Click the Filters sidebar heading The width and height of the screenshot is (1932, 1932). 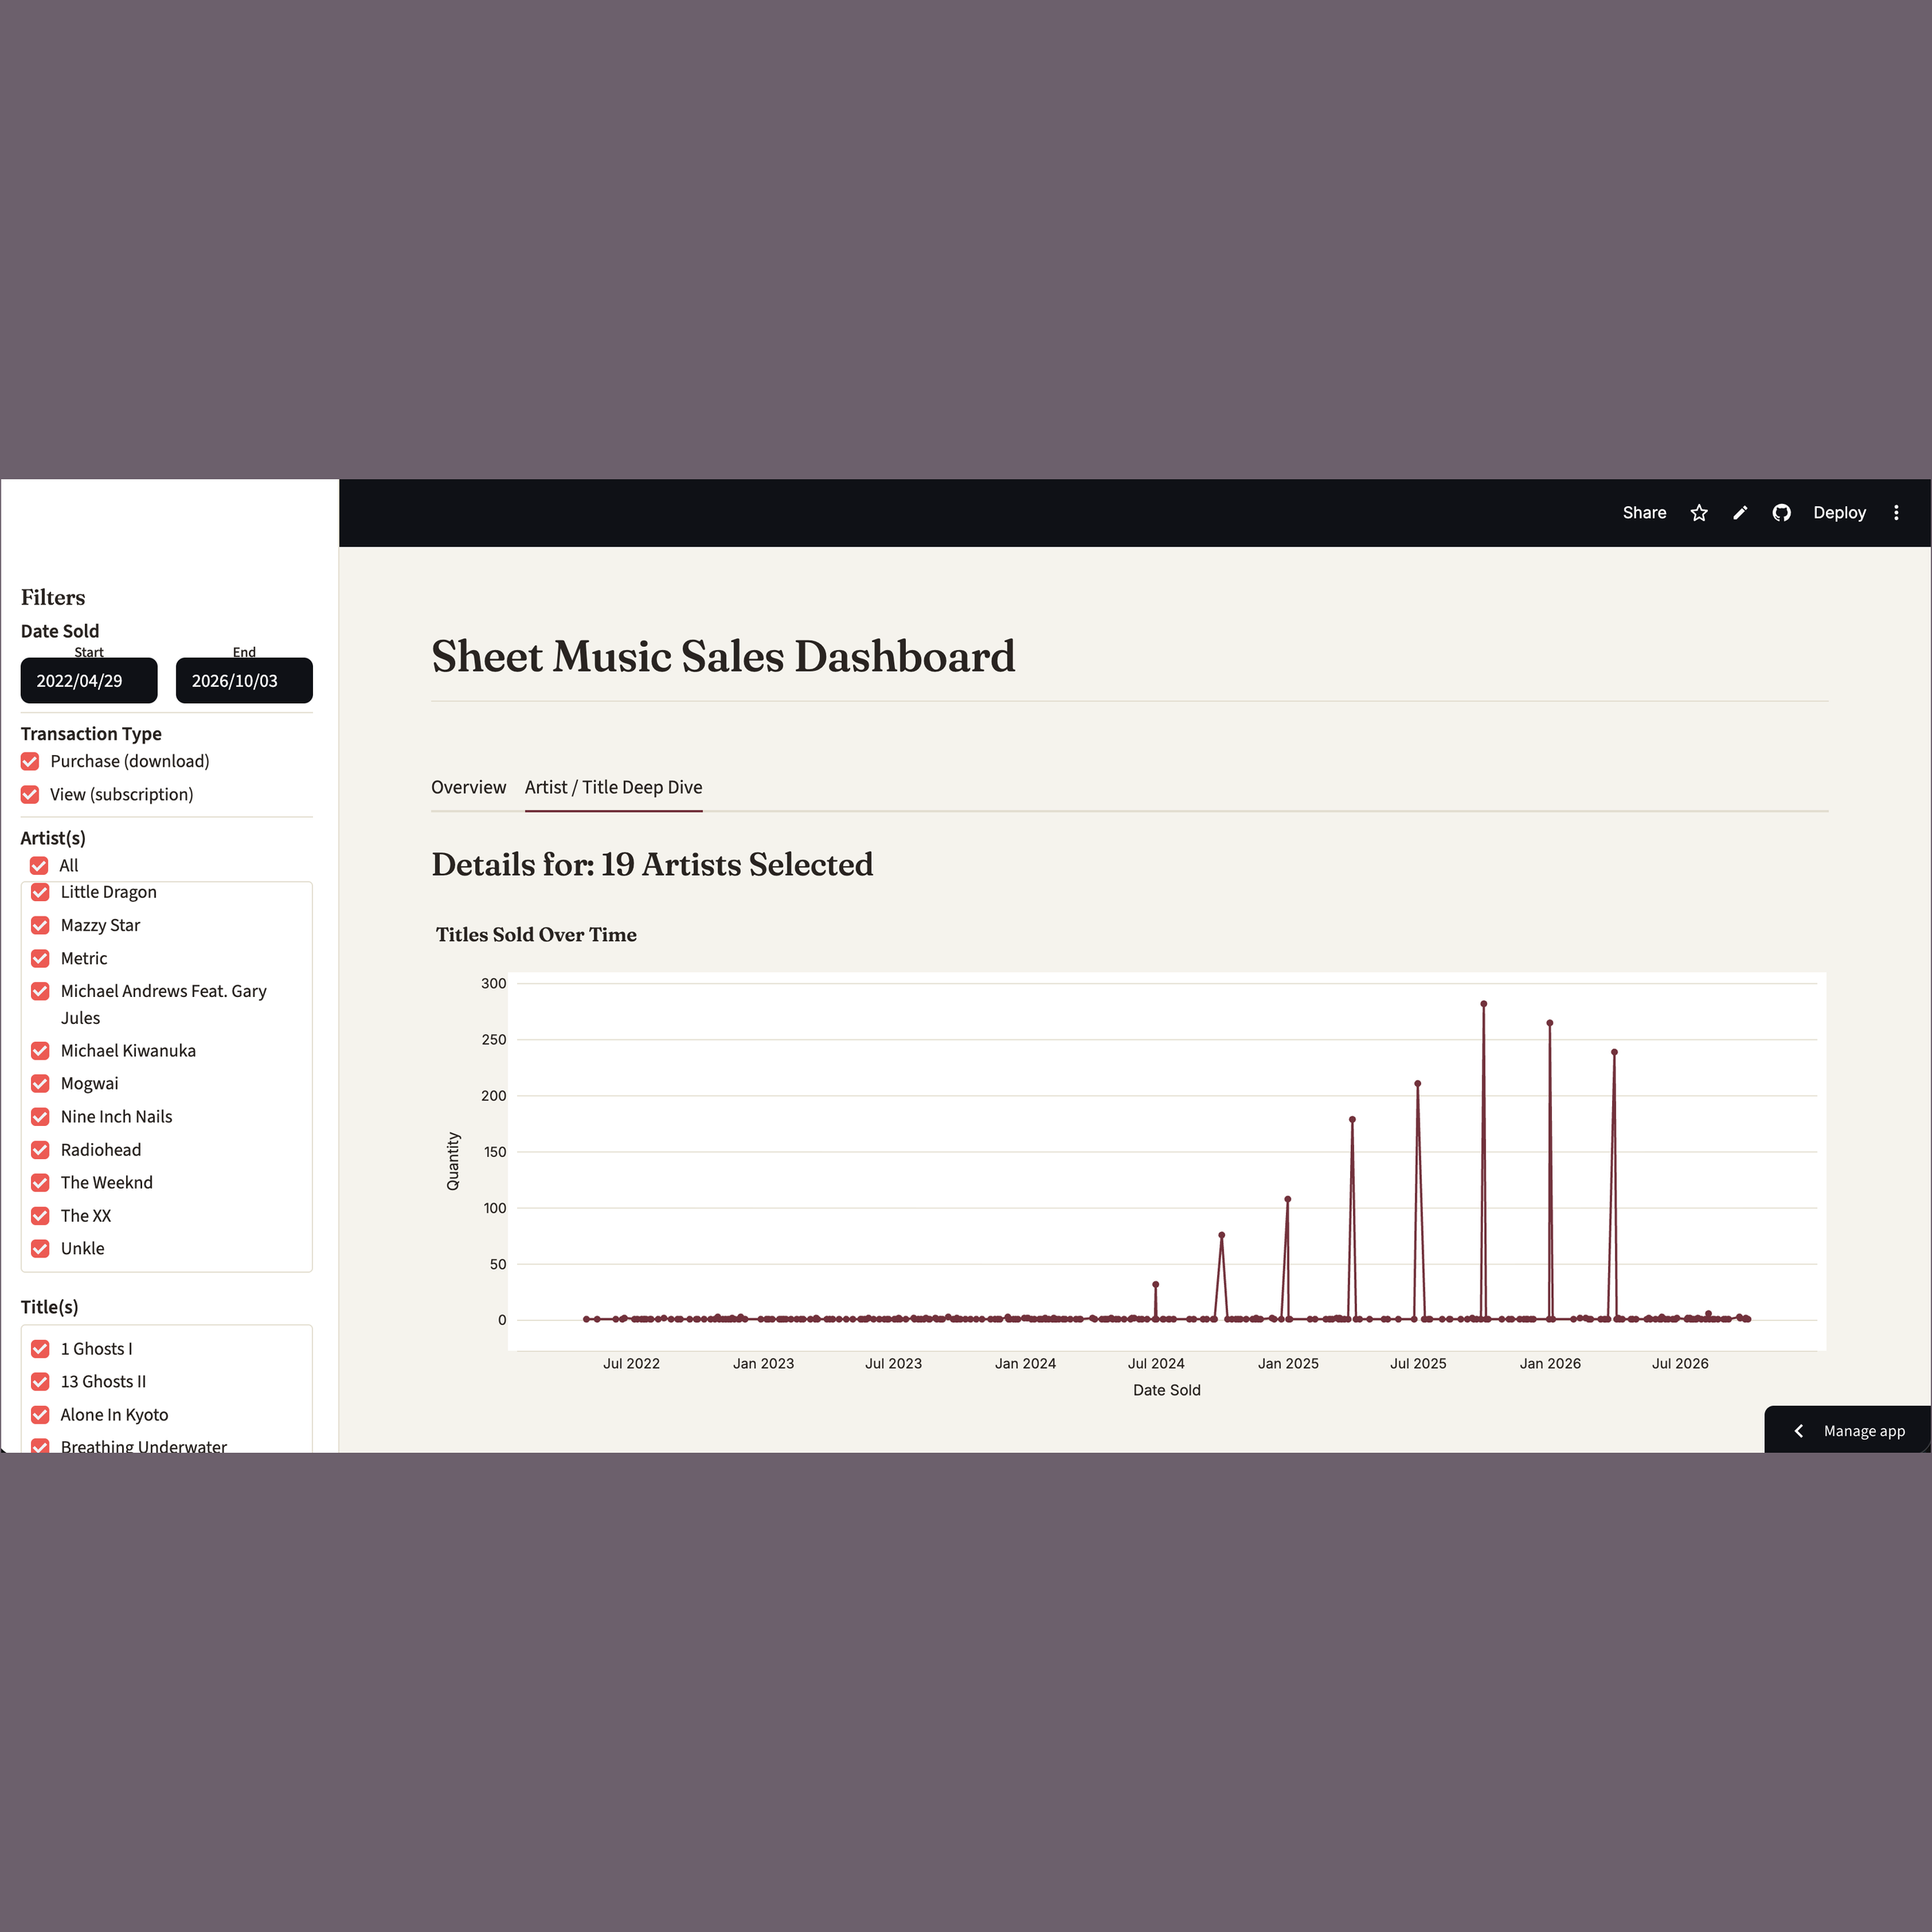pos(53,597)
